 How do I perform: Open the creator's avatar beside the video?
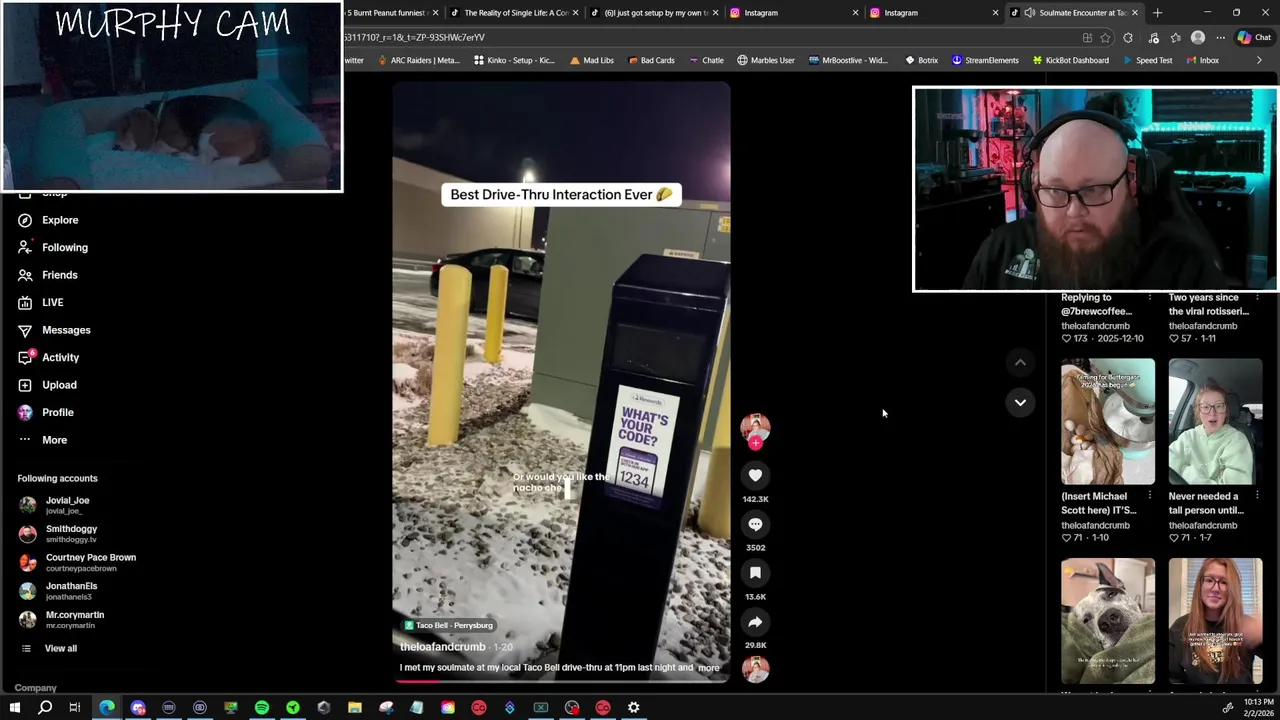click(x=755, y=426)
